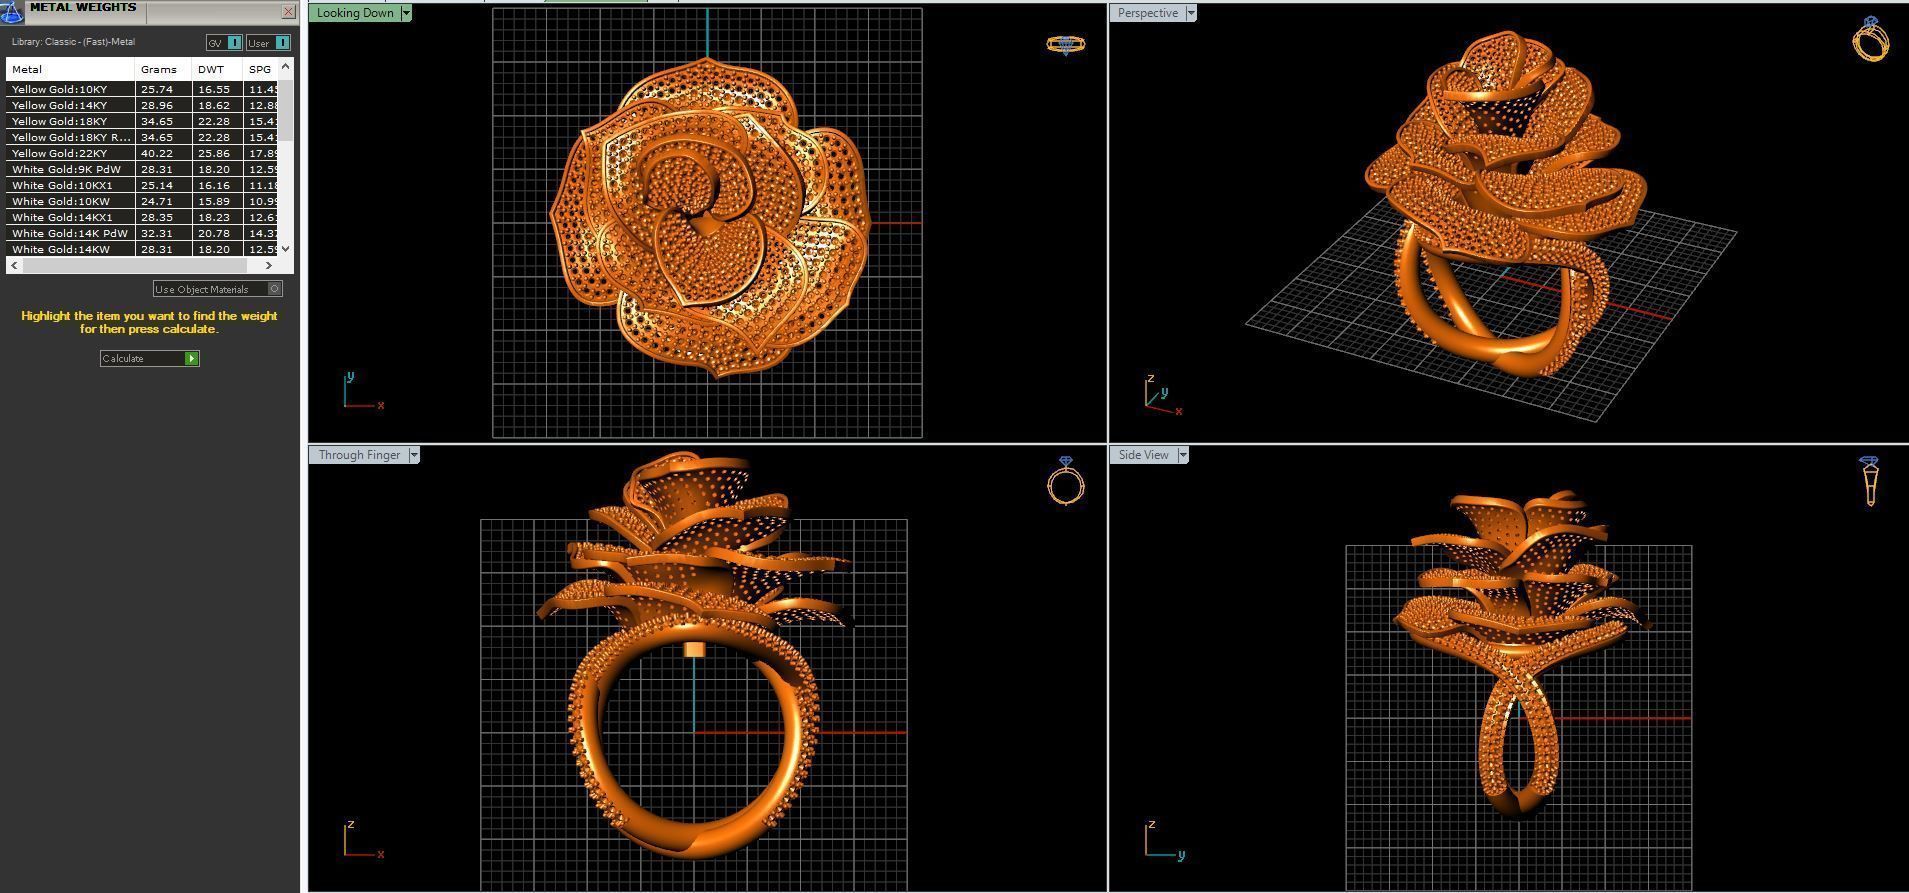
Task: Toggle the User library switch
Action: (268, 42)
